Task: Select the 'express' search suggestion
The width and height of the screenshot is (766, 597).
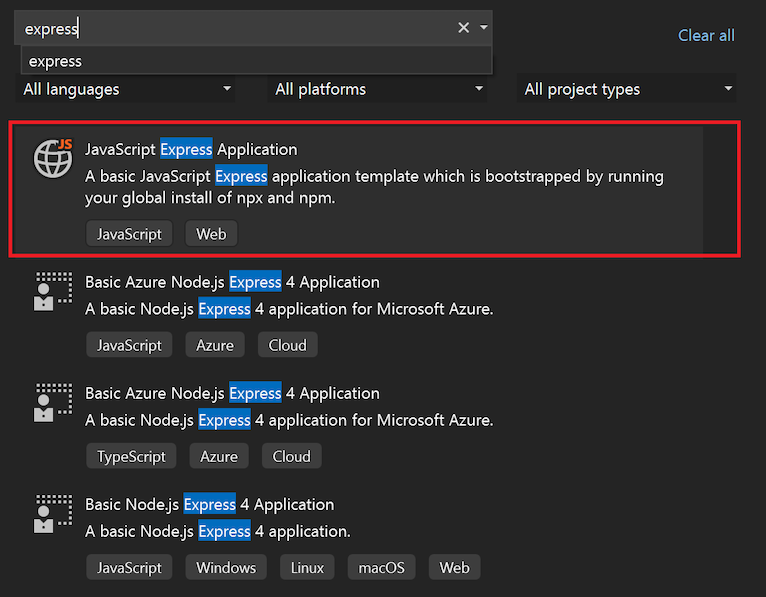Action: pyautogui.click(x=56, y=61)
